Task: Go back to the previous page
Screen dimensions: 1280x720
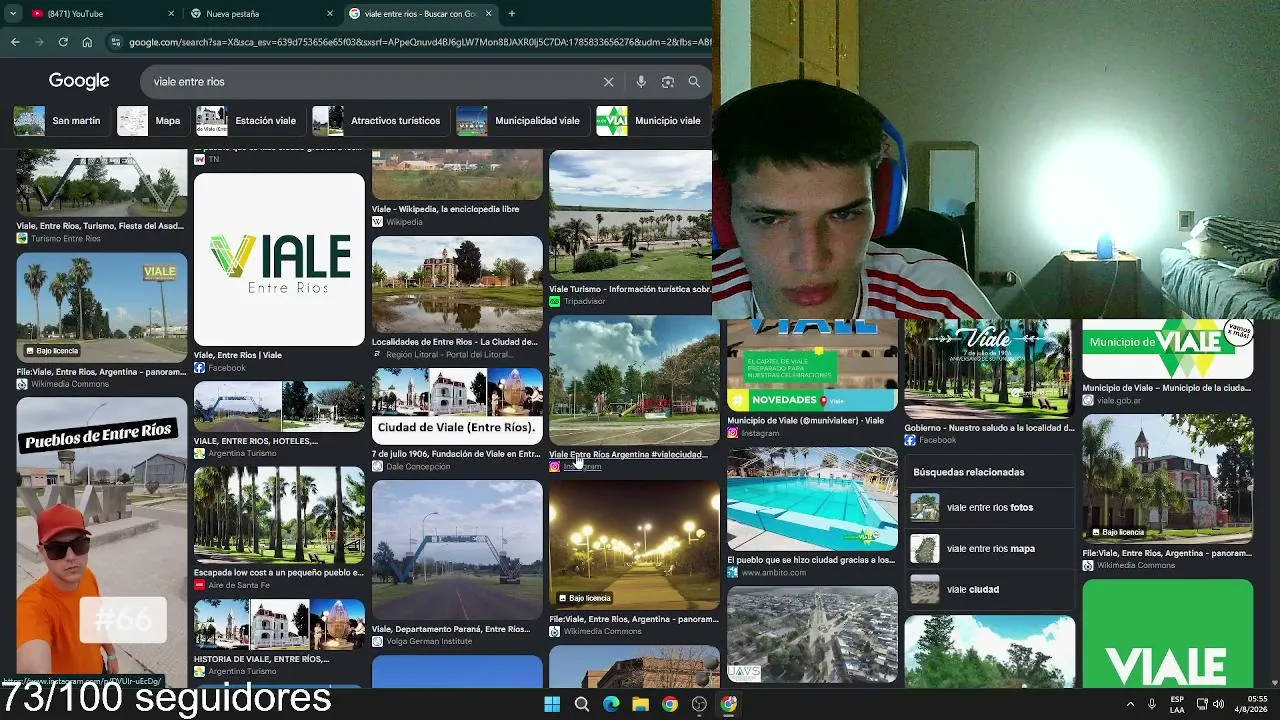Action: click(x=15, y=42)
